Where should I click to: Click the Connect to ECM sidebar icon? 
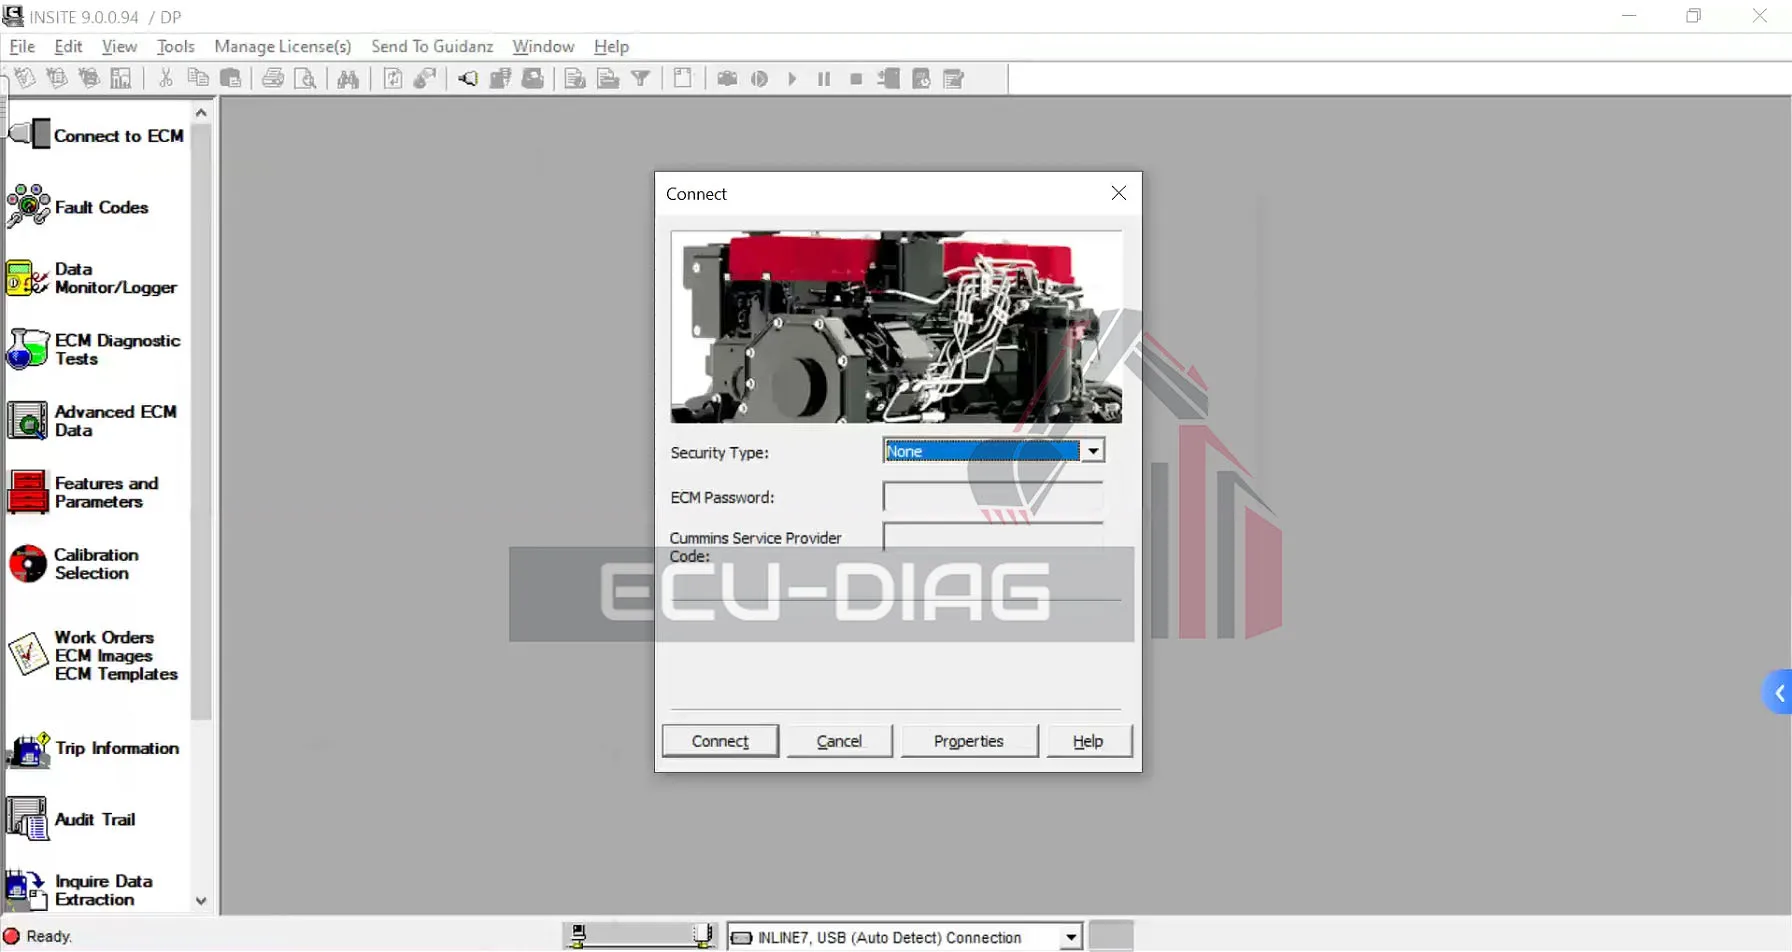pyautogui.click(x=29, y=134)
